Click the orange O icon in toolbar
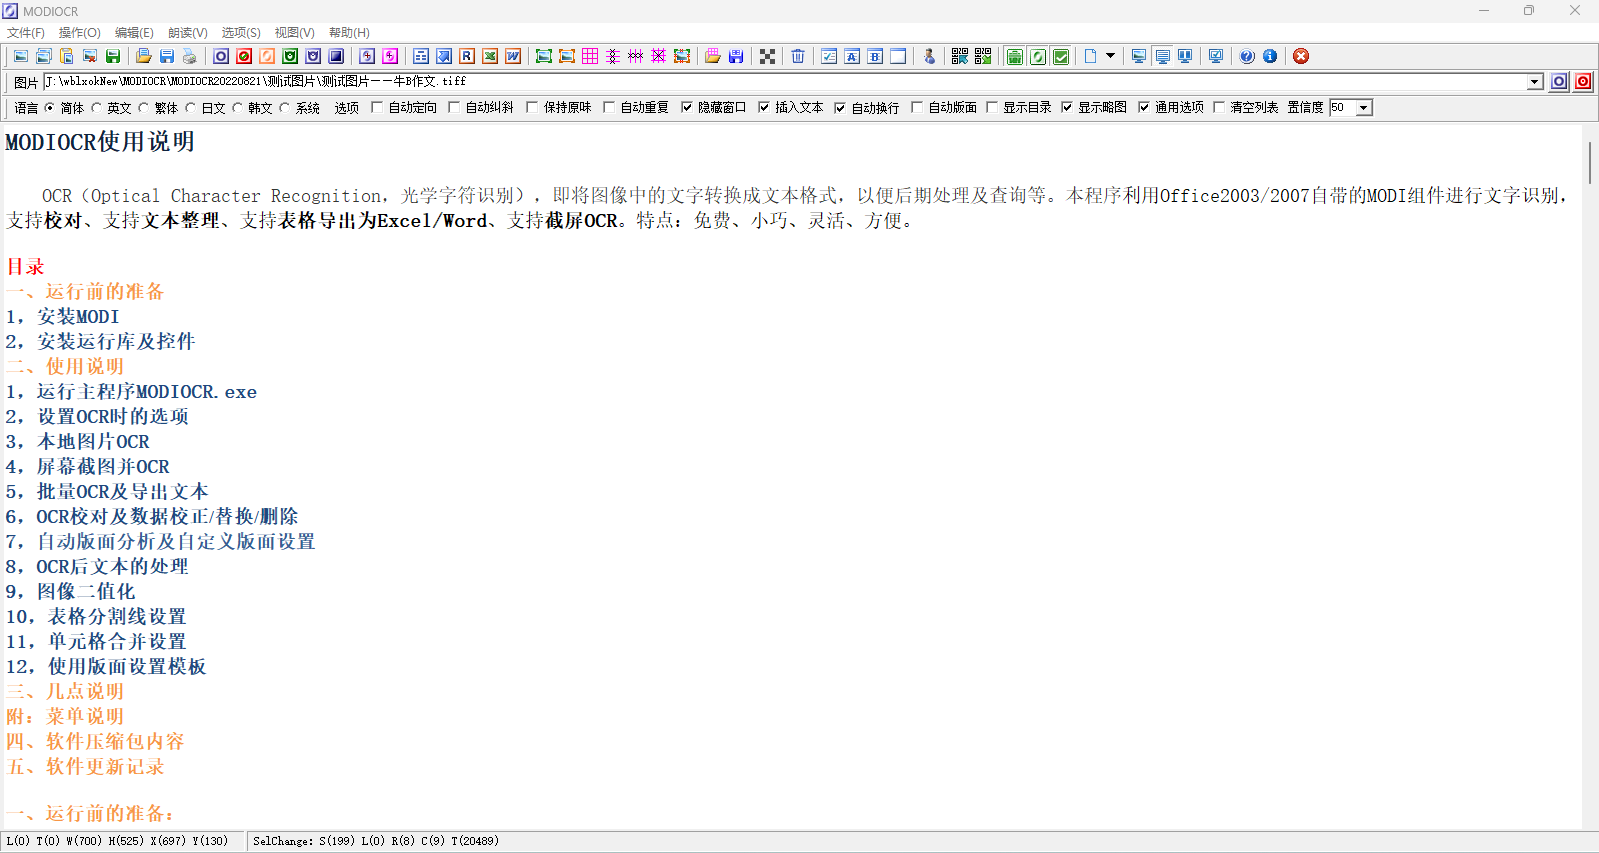Image resolution: width=1599 pixels, height=853 pixels. click(x=267, y=56)
